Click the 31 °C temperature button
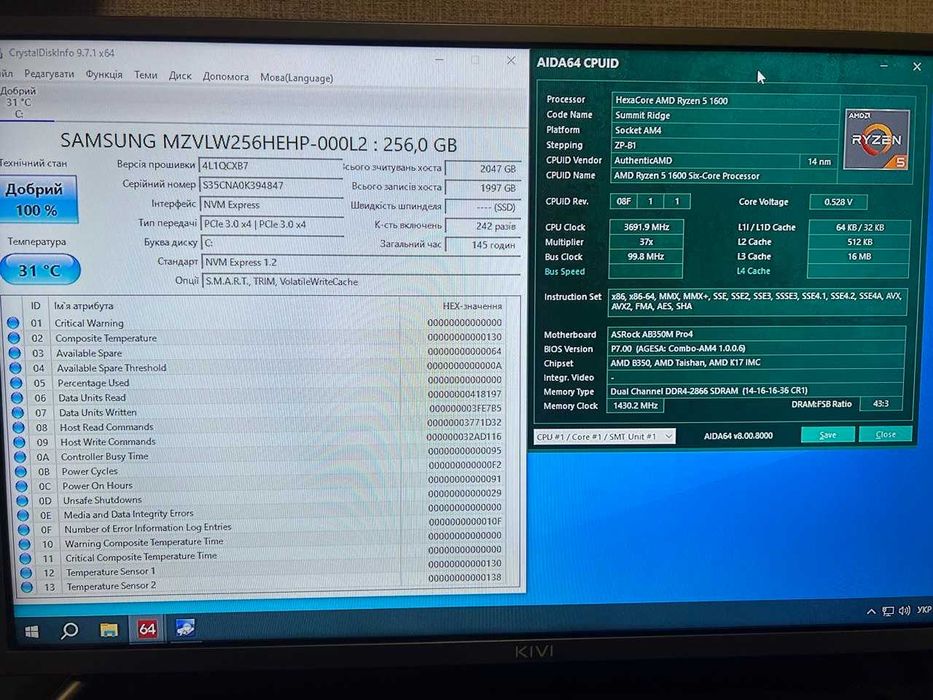This screenshot has width=933, height=700. coord(39,270)
